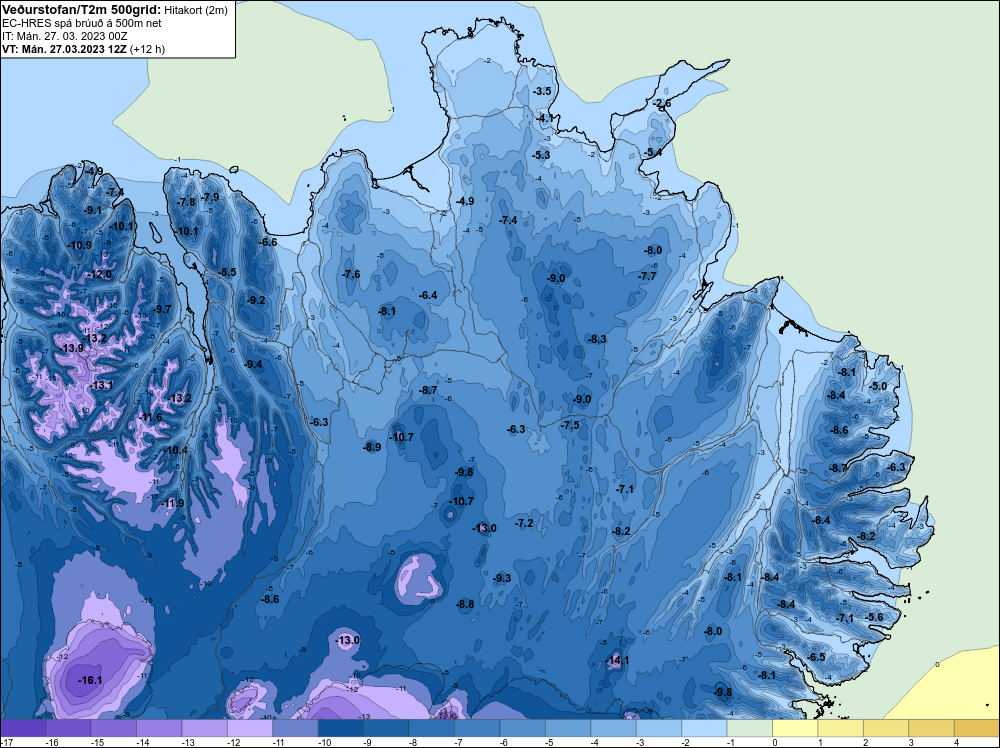Click the legend swatch between -9 and -8

(386, 728)
